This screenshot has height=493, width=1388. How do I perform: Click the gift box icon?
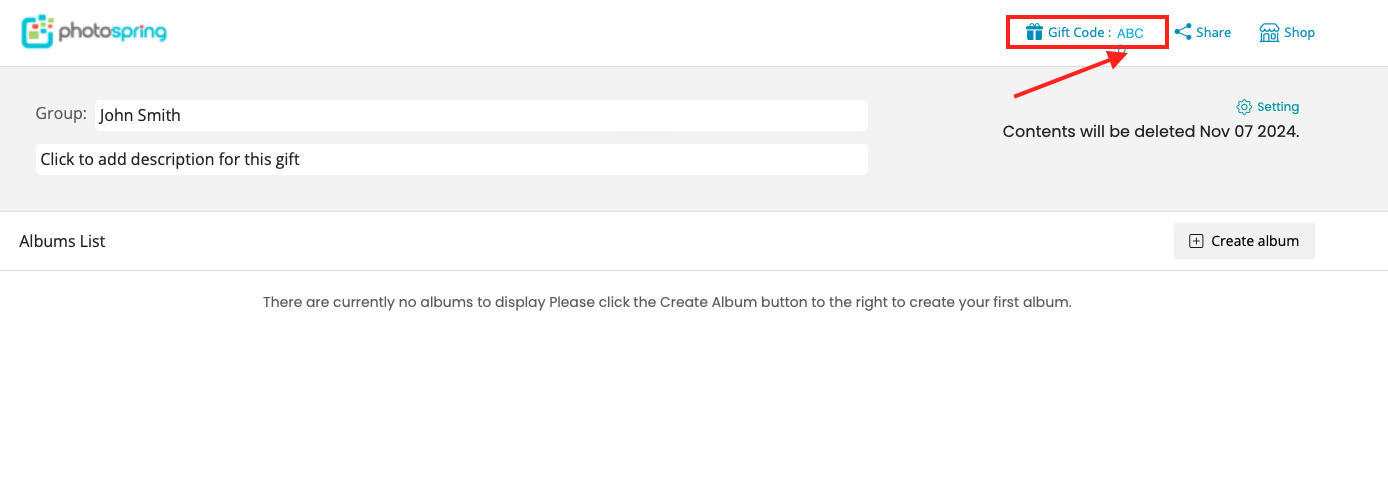click(1034, 32)
